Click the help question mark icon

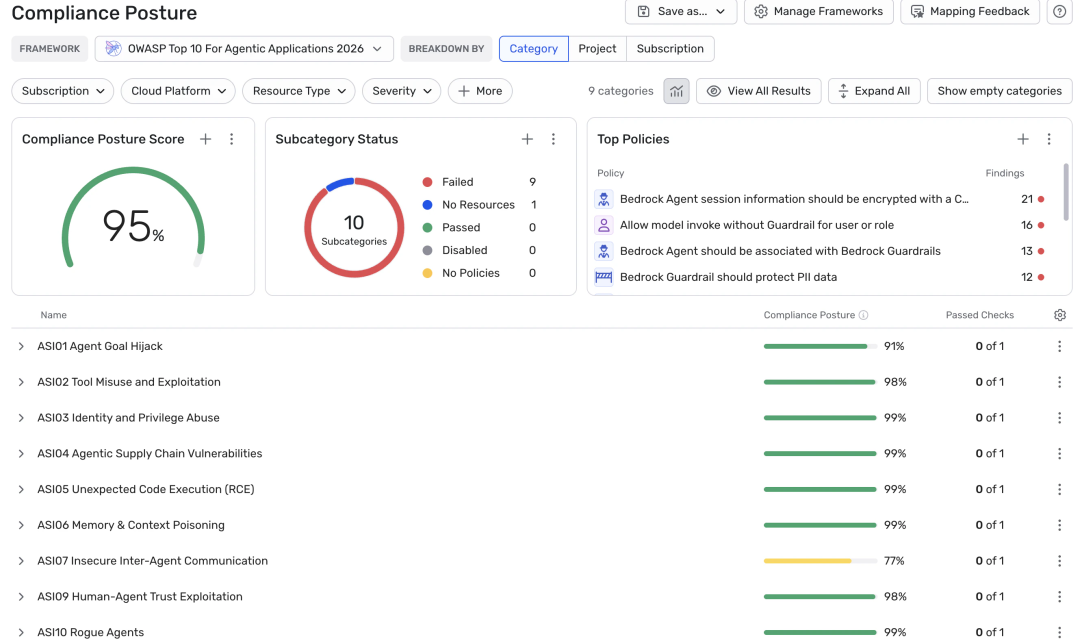(x=1058, y=11)
